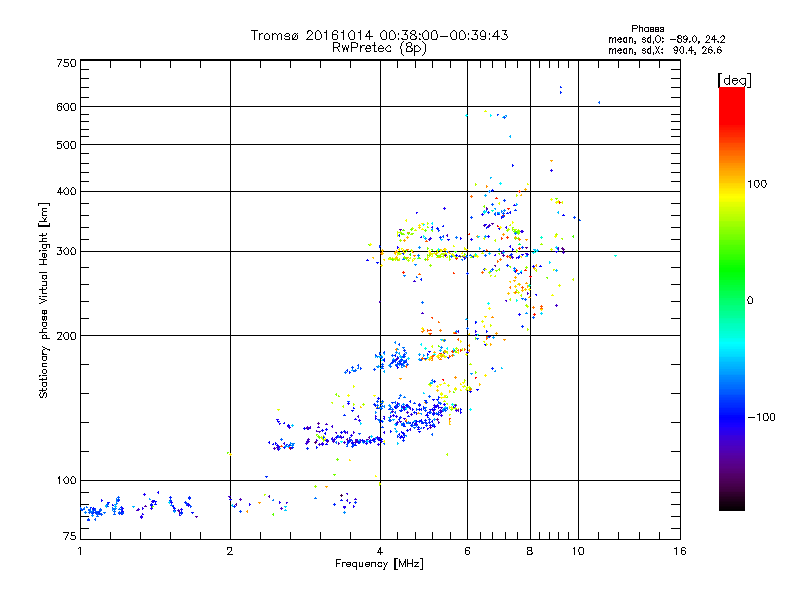Click the 'Frequency [MHz]' axis label

[379, 564]
